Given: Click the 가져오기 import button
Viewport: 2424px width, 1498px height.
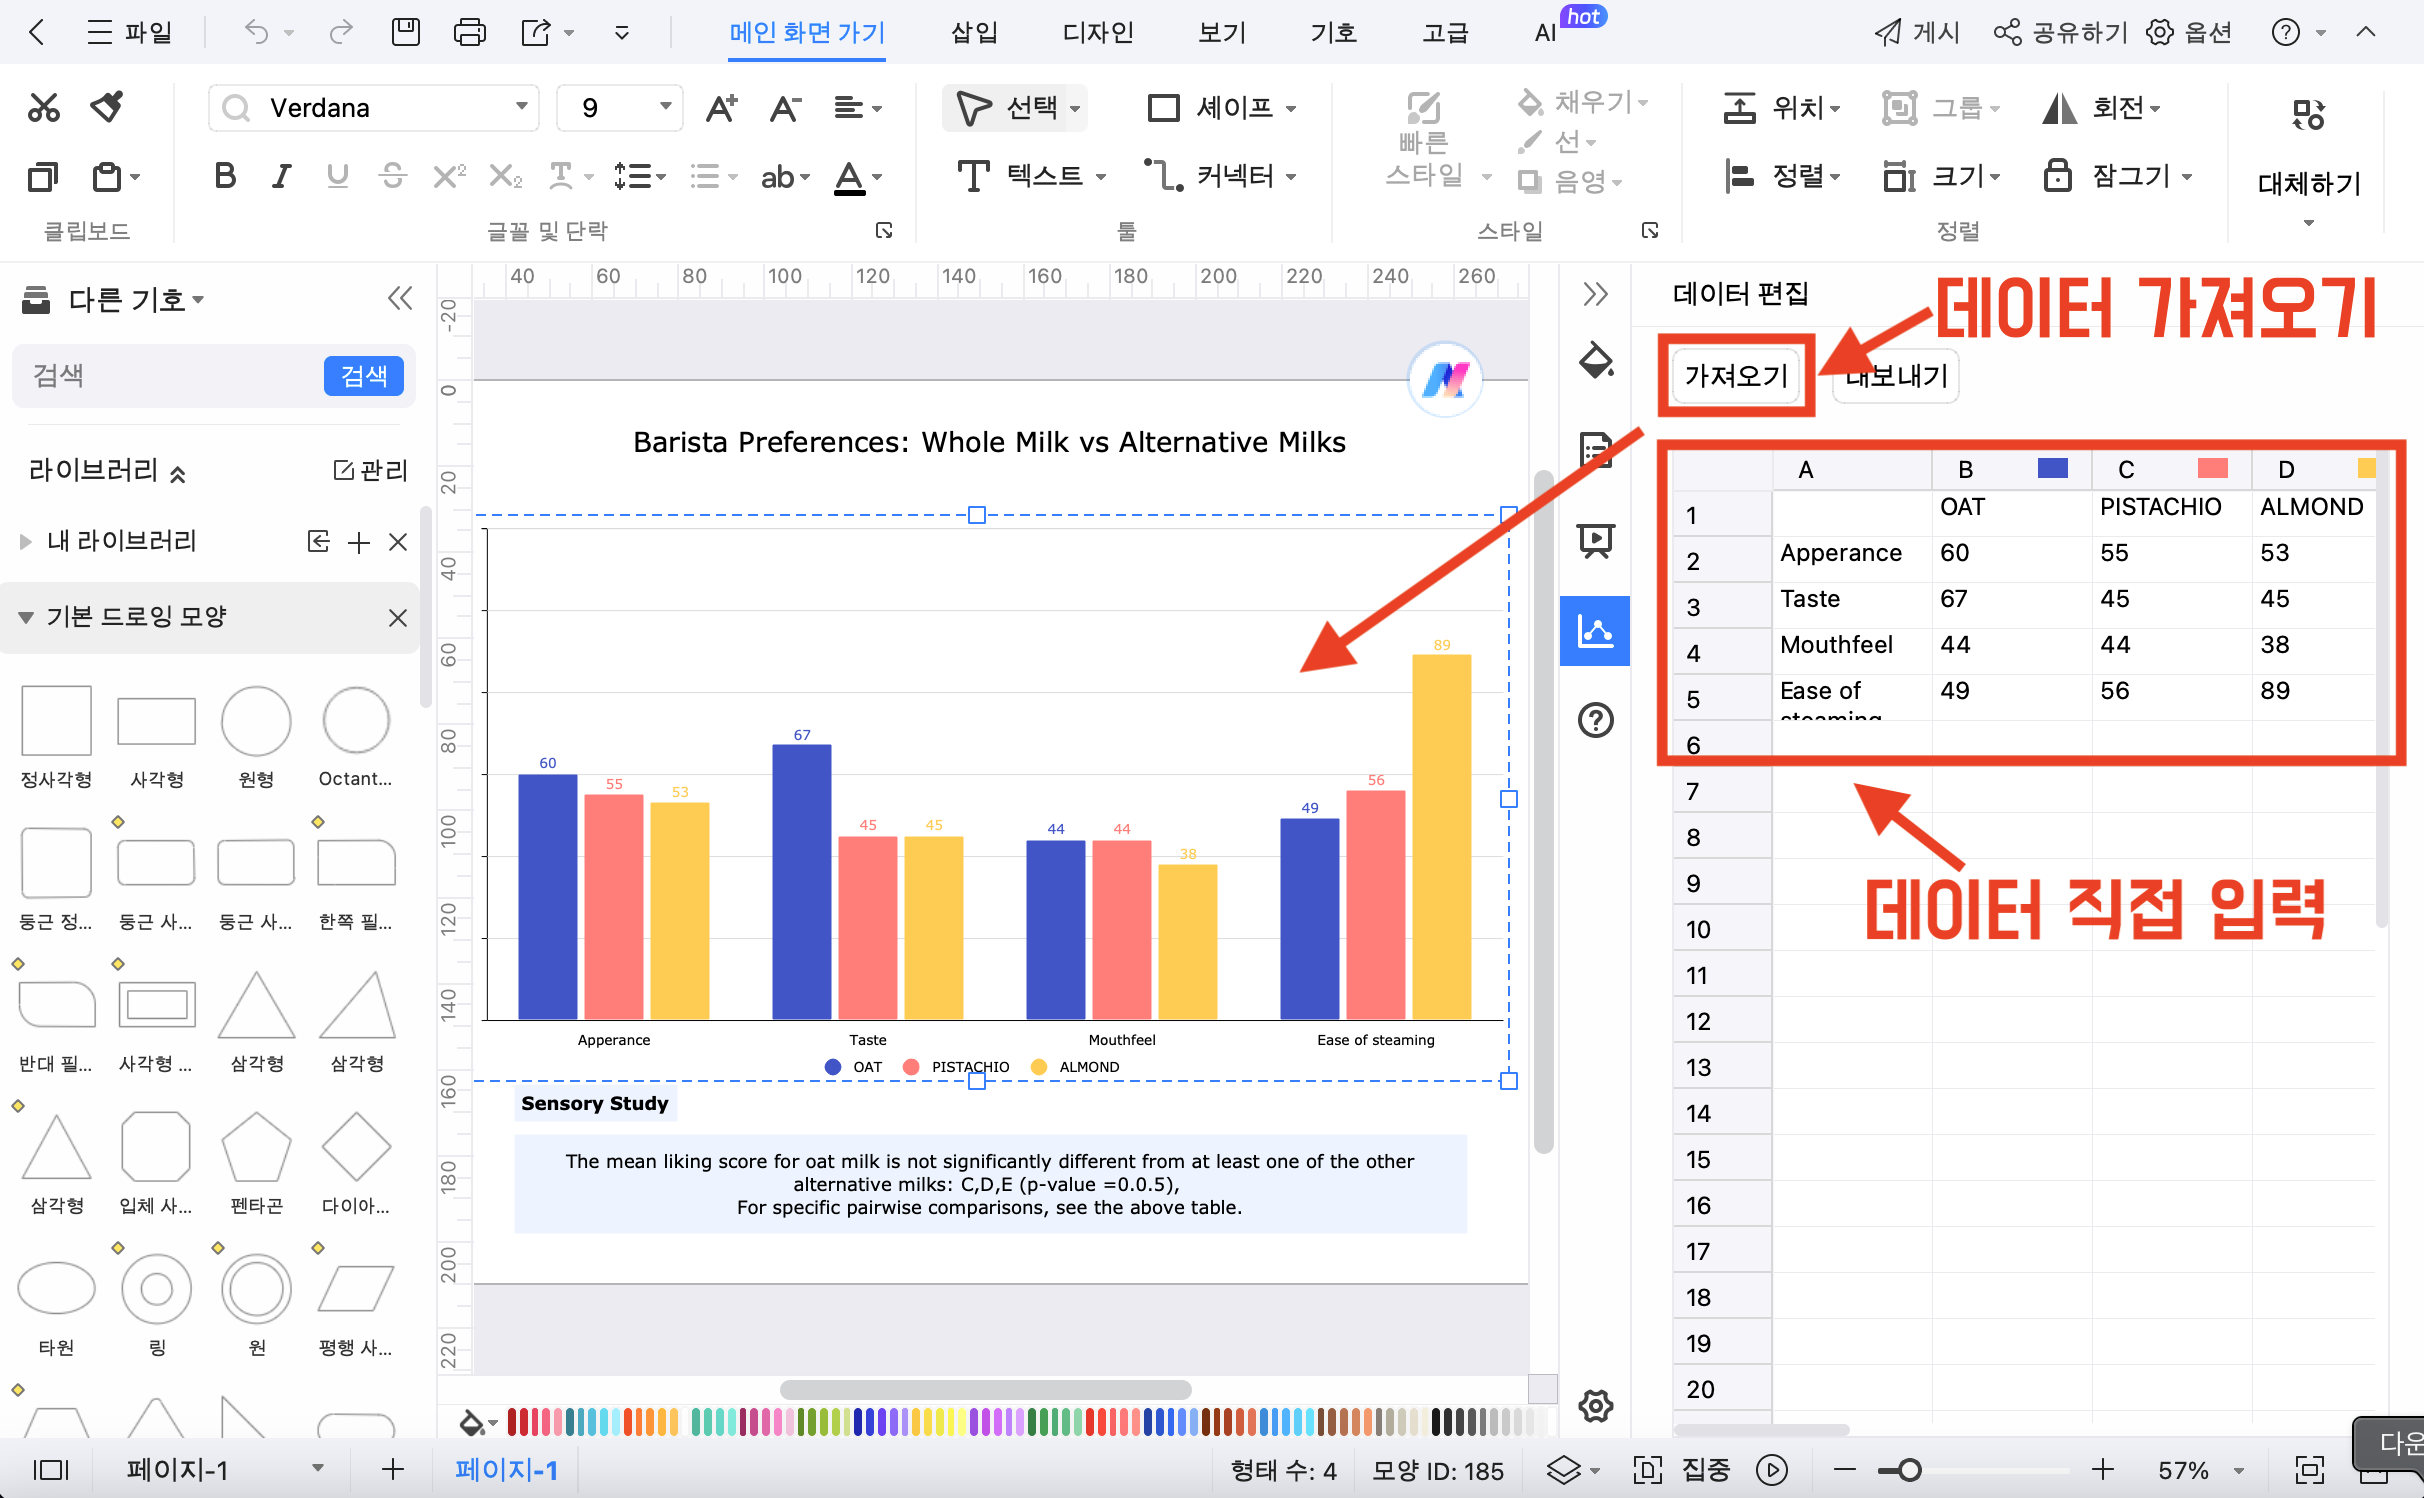Looking at the screenshot, I should (1735, 376).
